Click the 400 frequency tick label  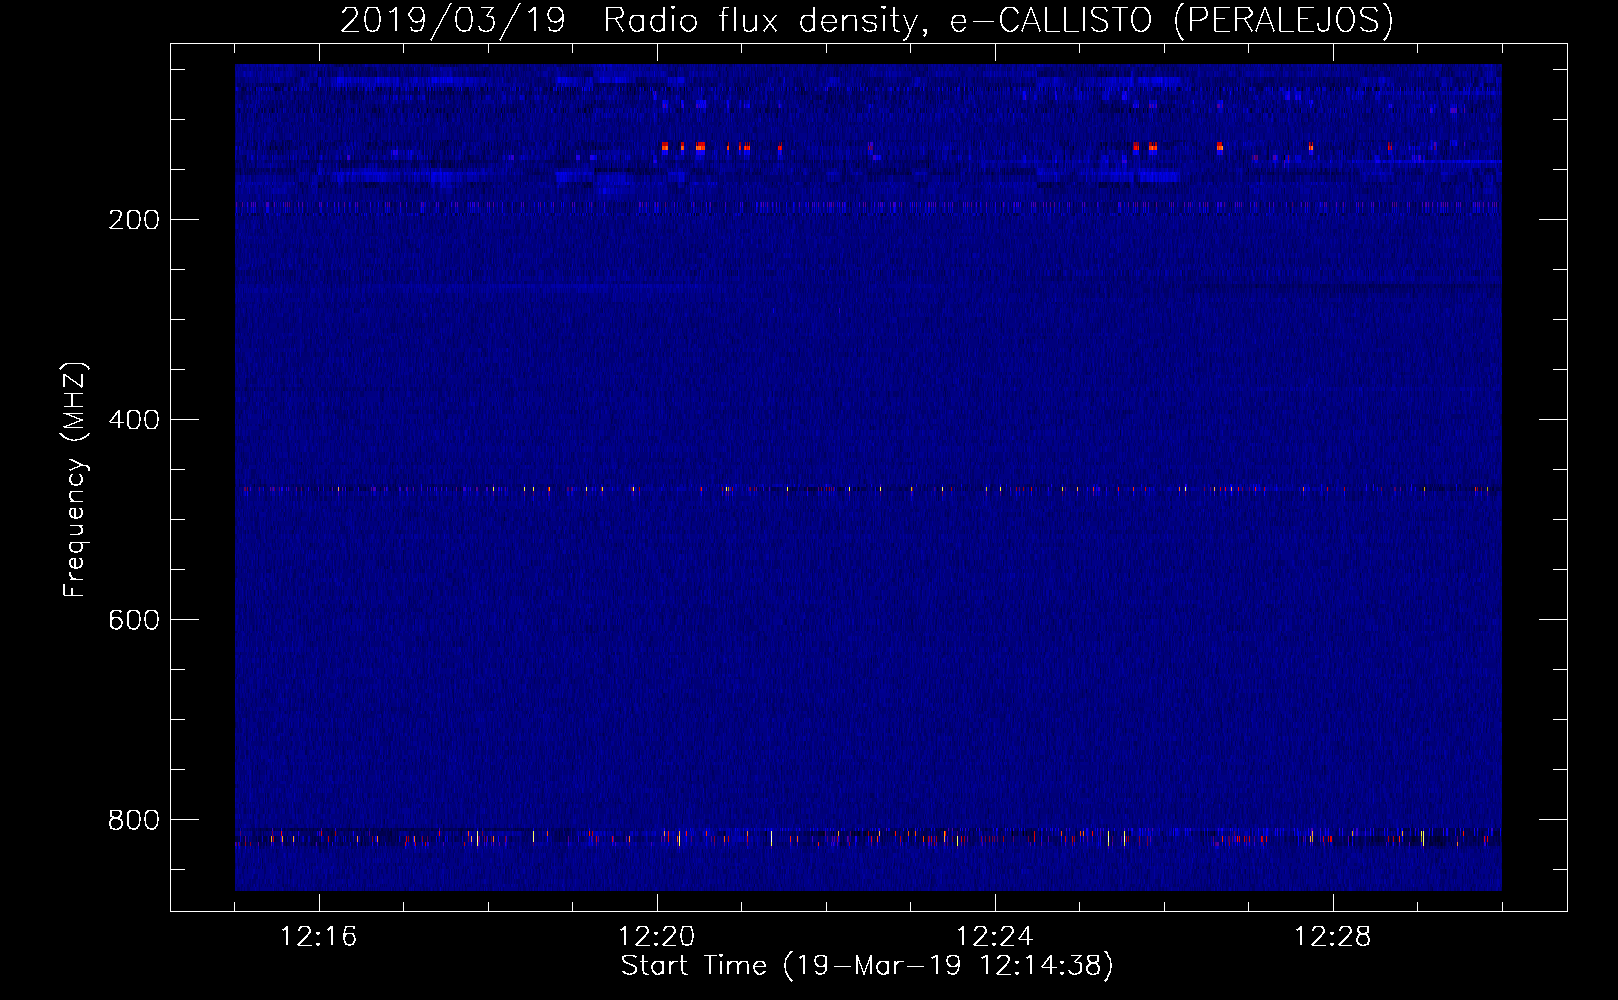pos(133,419)
